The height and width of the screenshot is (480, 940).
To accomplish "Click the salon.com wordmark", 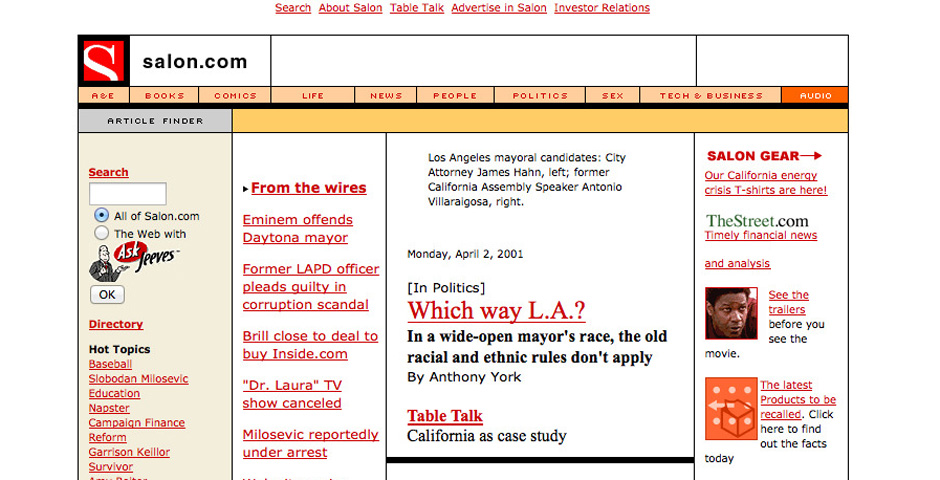I will tap(195, 61).
